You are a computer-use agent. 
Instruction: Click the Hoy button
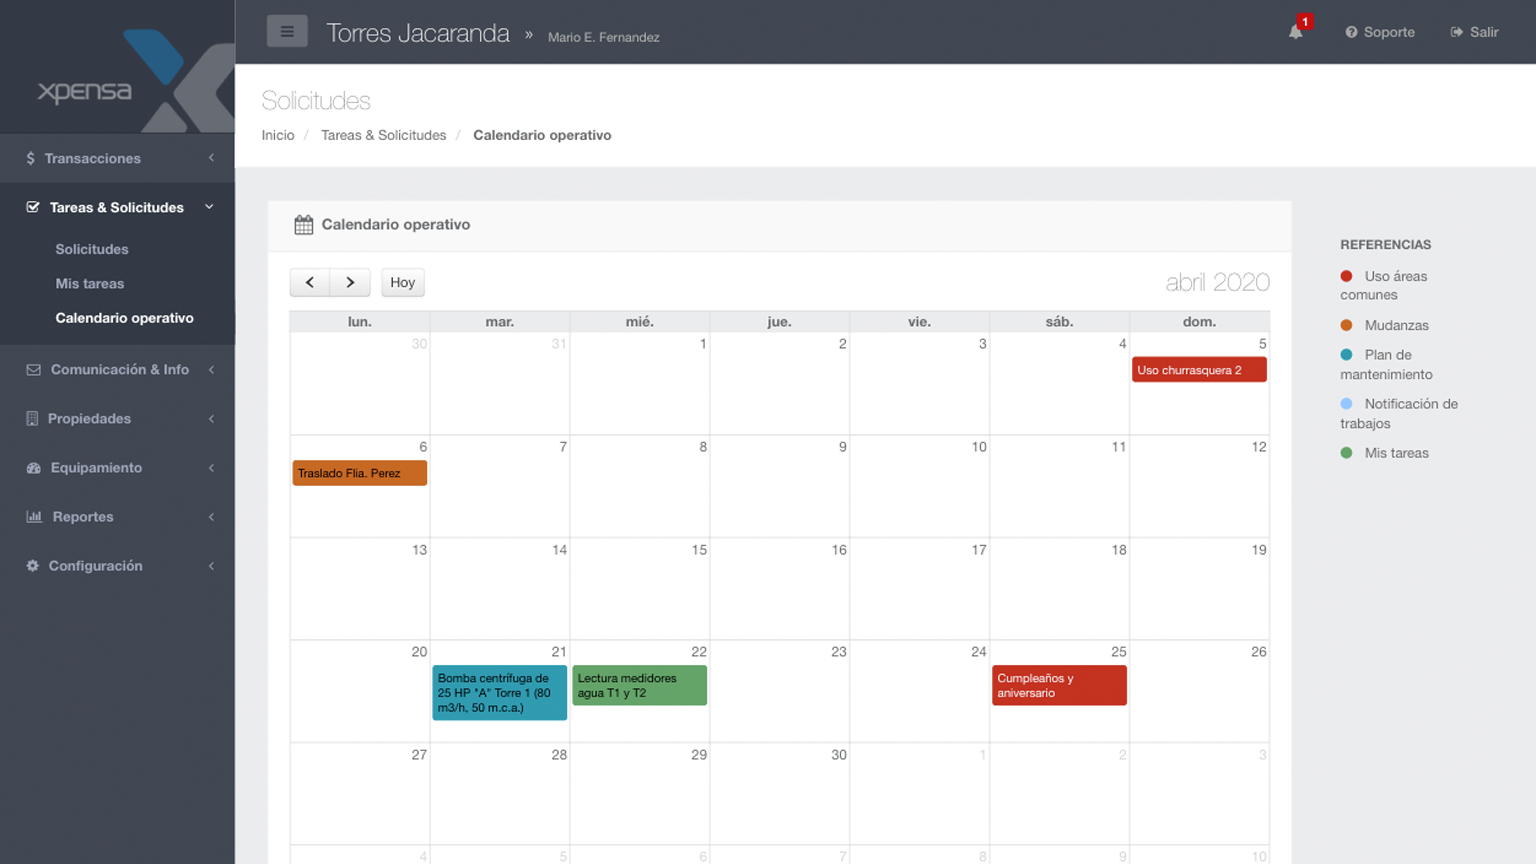coord(403,282)
